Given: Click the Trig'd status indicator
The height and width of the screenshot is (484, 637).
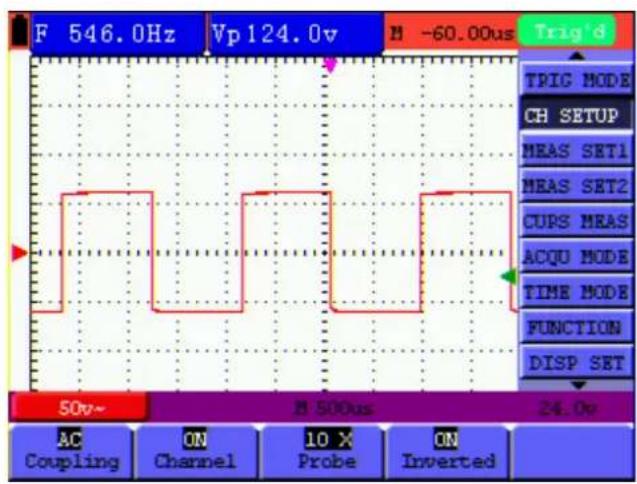Looking at the screenshot, I should pos(568,31).
